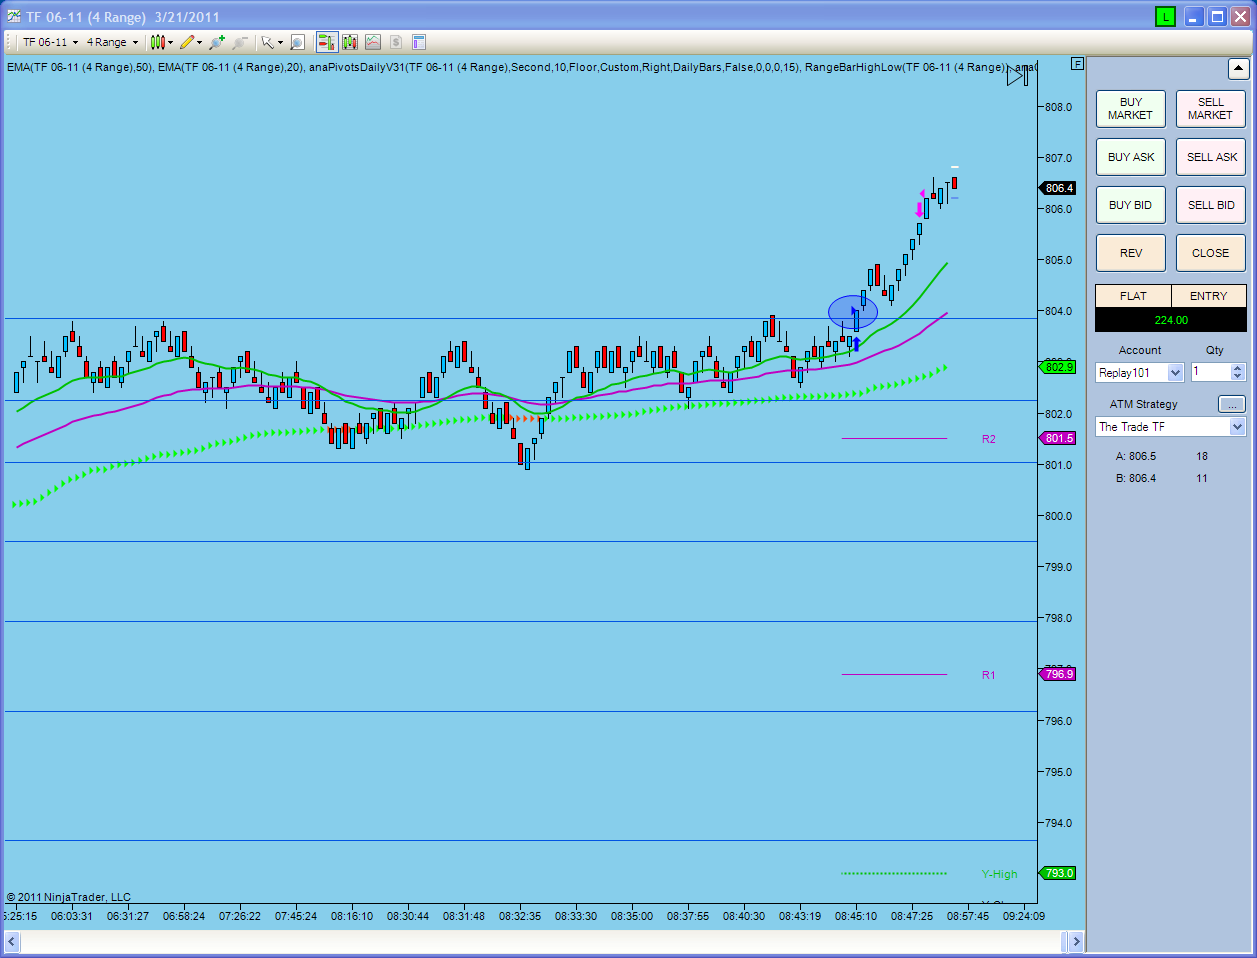The width and height of the screenshot is (1257, 958).
Task: Click the ATM Strategy ellipsis button
Action: pos(1231,404)
